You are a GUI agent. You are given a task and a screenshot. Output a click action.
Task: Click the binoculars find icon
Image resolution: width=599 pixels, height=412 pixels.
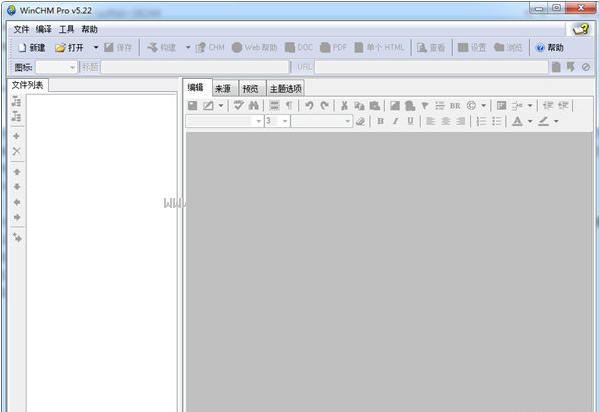coord(254,105)
